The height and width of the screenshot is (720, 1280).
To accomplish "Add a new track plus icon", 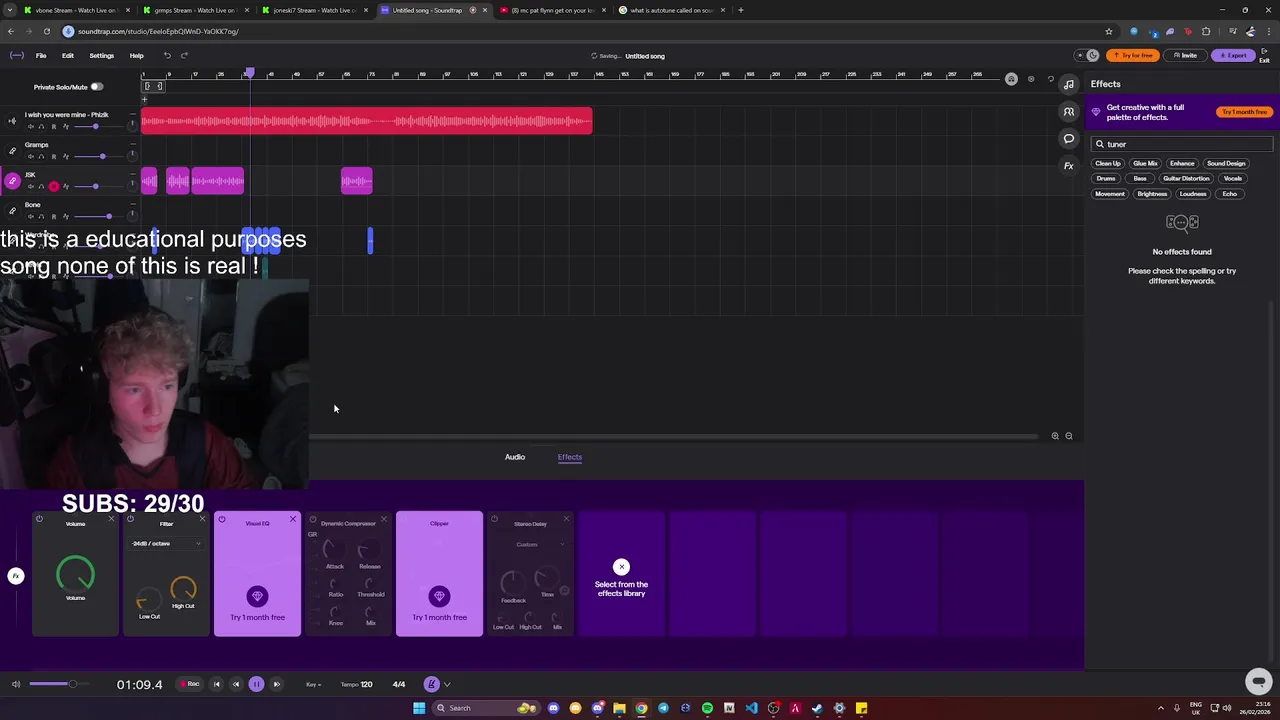I will click(145, 99).
